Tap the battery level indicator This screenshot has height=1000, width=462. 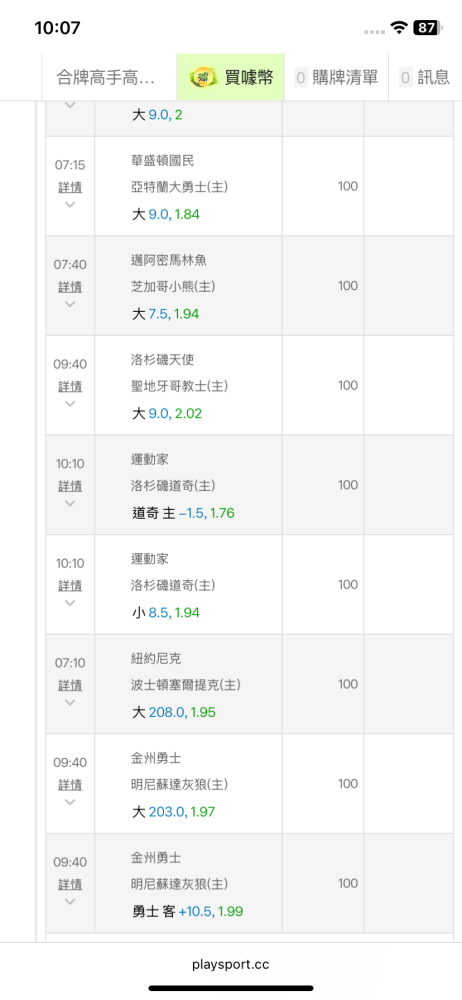[x=426, y=27]
